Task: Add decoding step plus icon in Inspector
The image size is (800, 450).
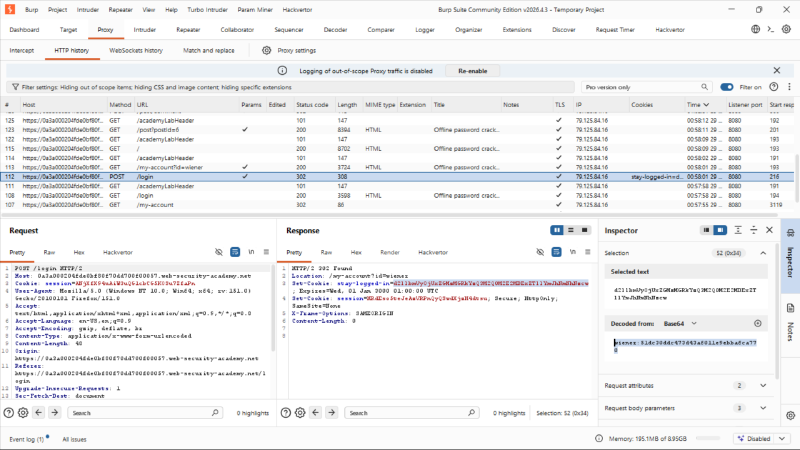Action: [x=758, y=323]
